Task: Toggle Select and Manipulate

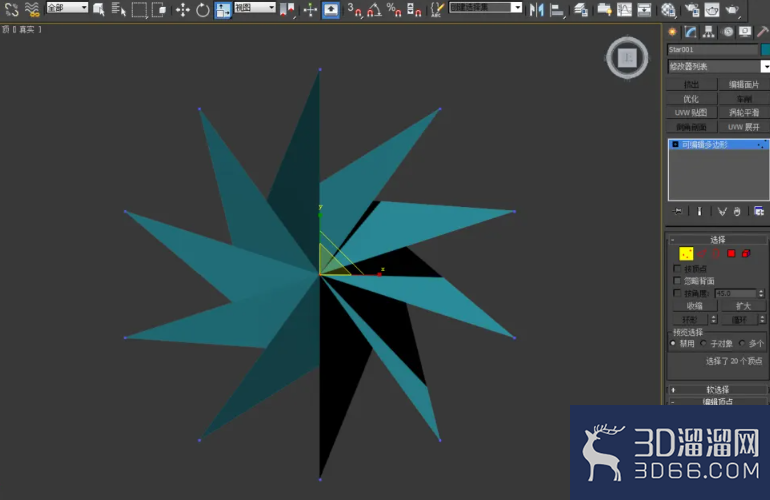Action: click(310, 10)
